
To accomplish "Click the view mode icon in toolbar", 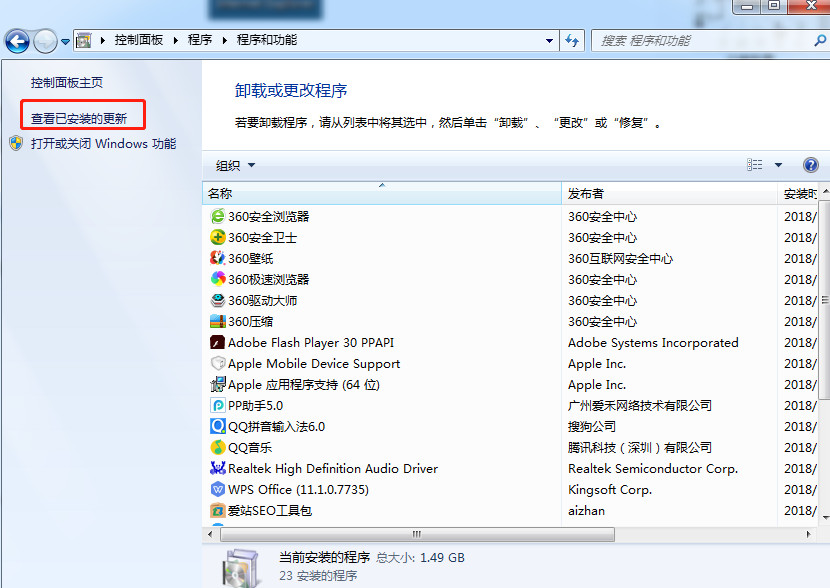I will (755, 165).
